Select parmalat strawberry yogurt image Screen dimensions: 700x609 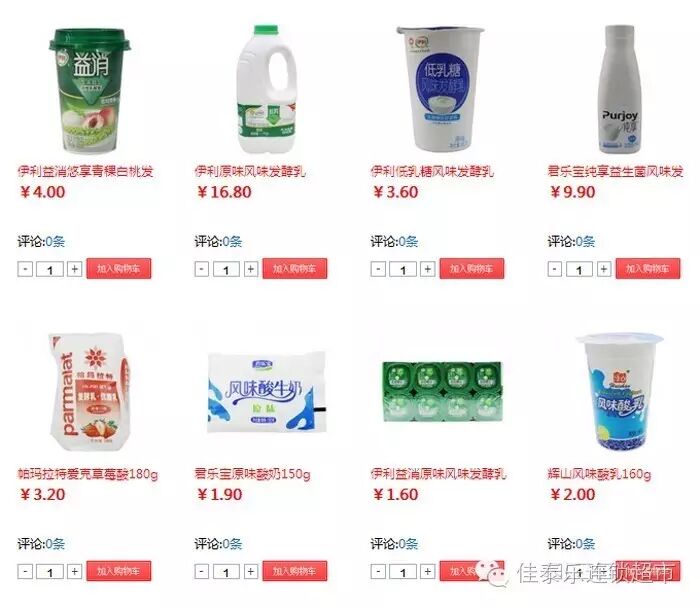point(89,392)
